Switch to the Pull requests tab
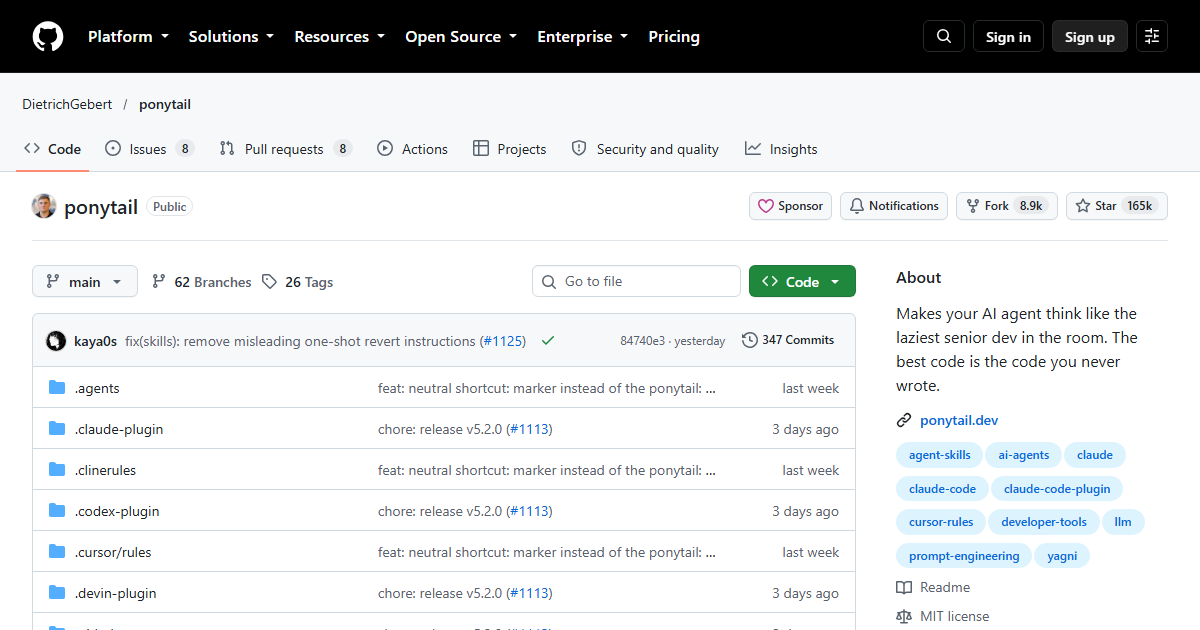The height and width of the screenshot is (630, 1200). coord(286,149)
